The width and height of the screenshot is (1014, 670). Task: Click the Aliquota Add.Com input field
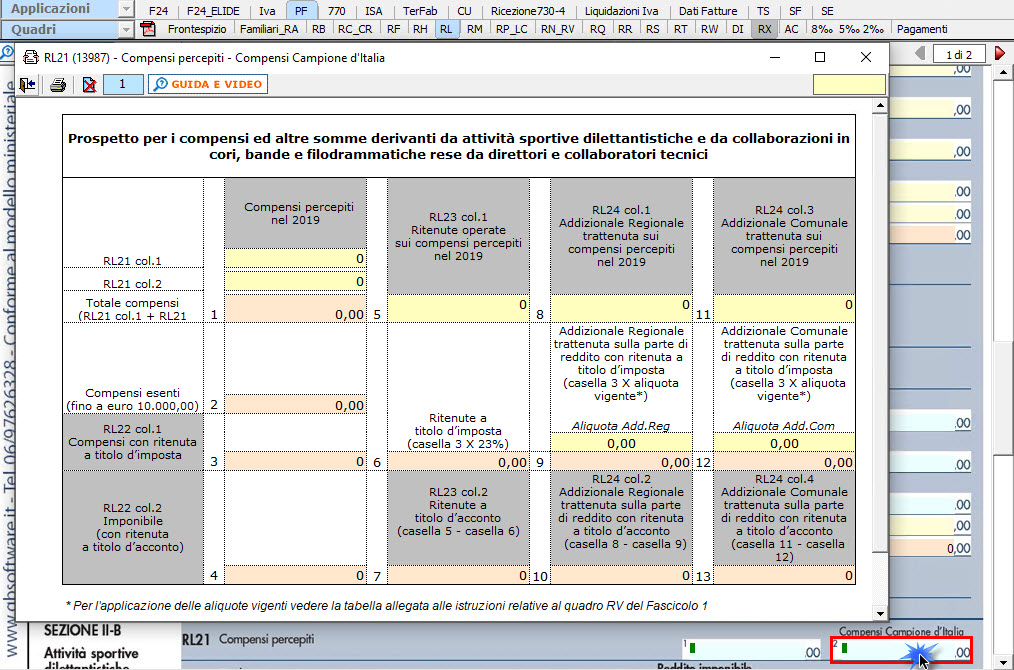[x=784, y=443]
